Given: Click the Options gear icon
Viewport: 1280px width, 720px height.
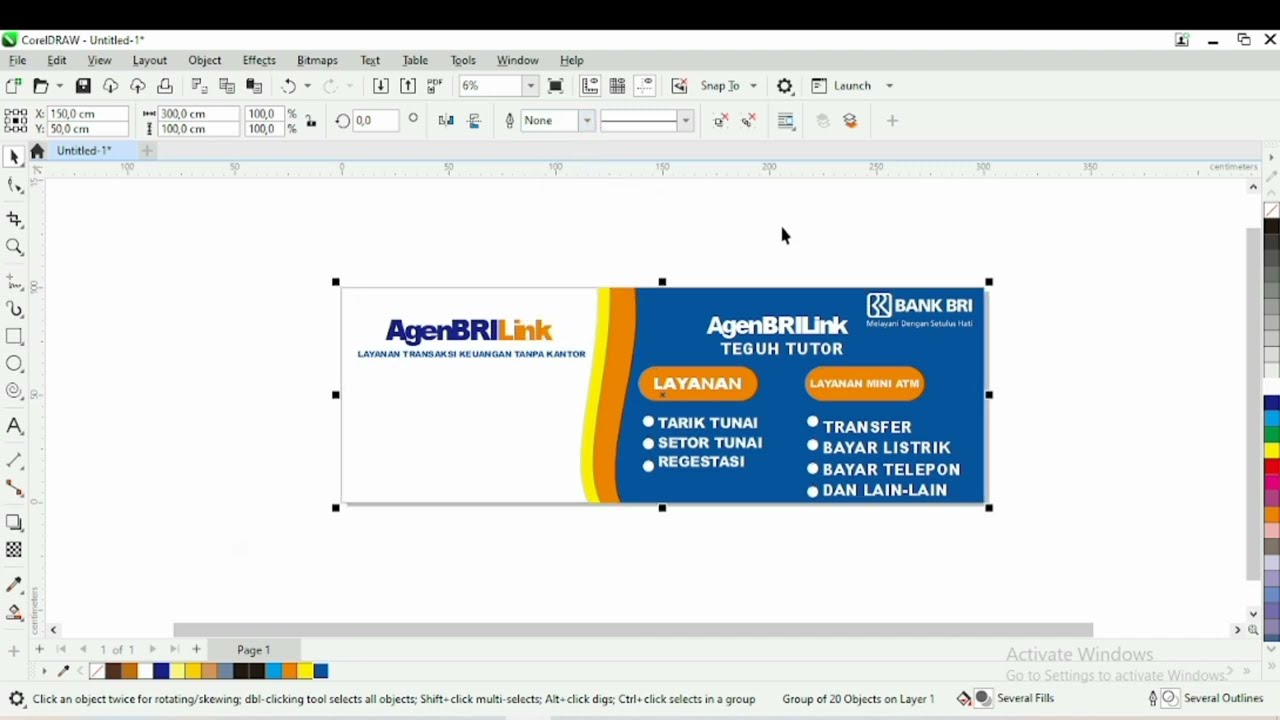Looking at the screenshot, I should click(785, 86).
